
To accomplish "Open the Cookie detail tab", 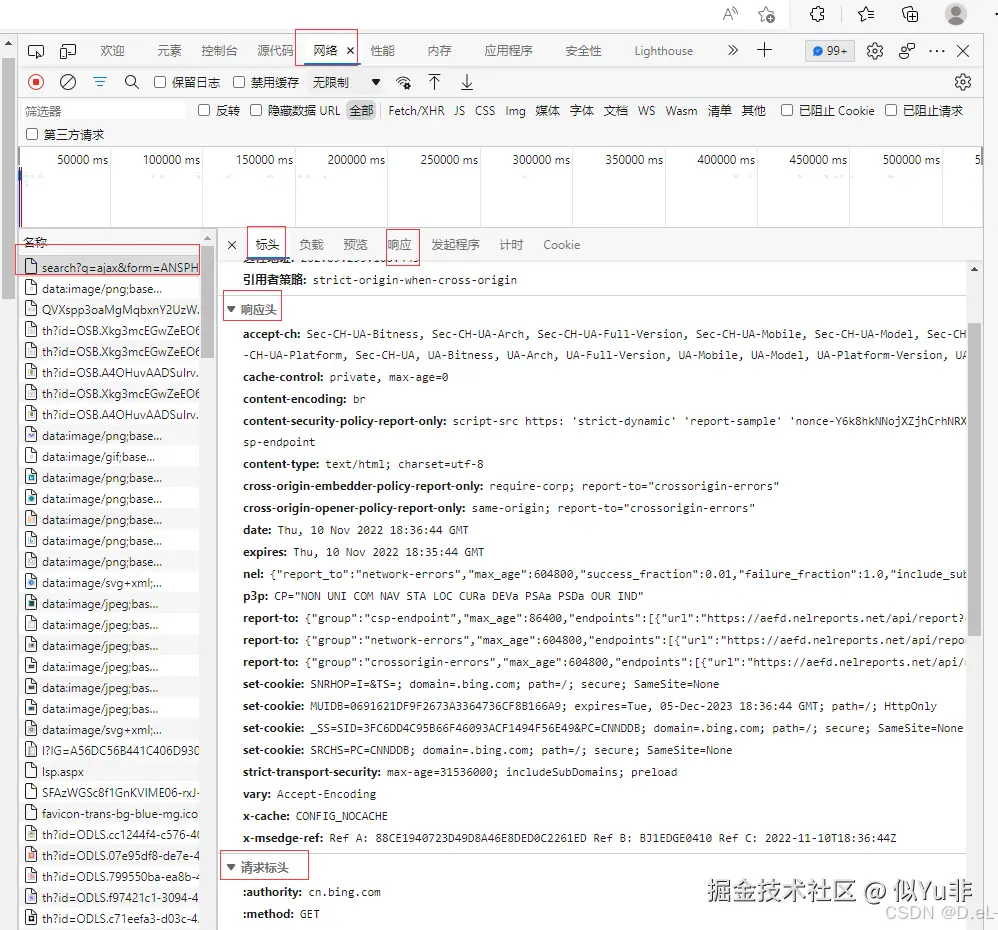I will tap(561, 245).
